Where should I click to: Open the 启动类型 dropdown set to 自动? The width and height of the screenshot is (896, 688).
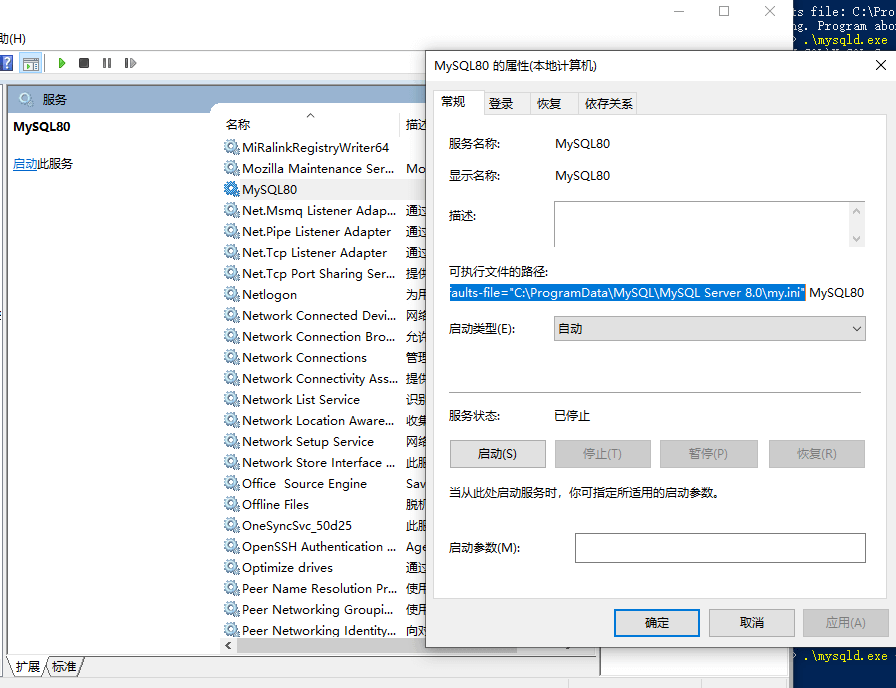[x=709, y=329]
